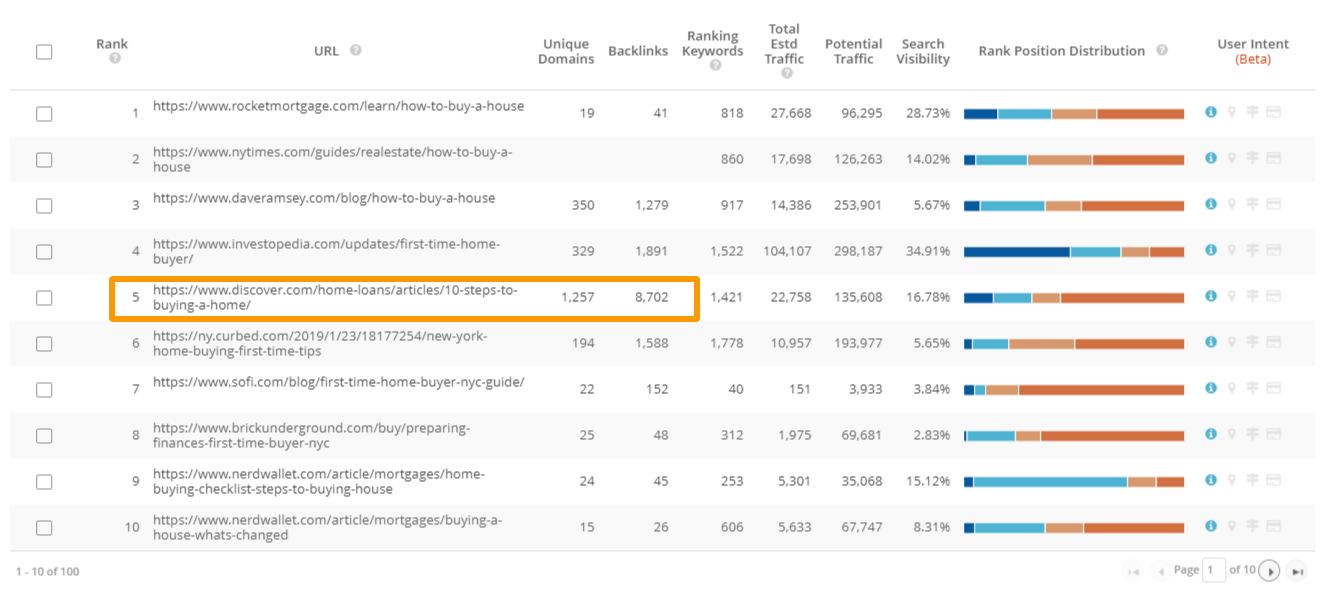This screenshot has height=599, width=1322.
Task: Go to the previous results page
Action: 1161,572
